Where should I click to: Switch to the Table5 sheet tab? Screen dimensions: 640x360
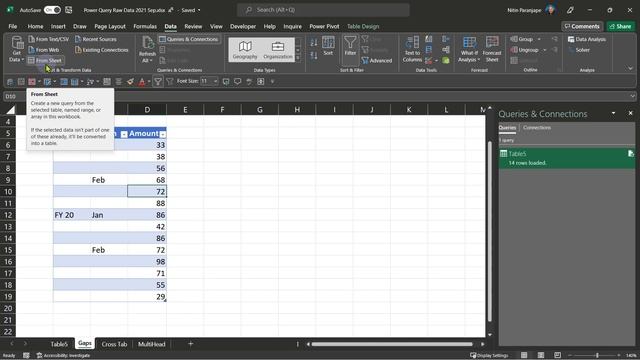tap(59, 344)
